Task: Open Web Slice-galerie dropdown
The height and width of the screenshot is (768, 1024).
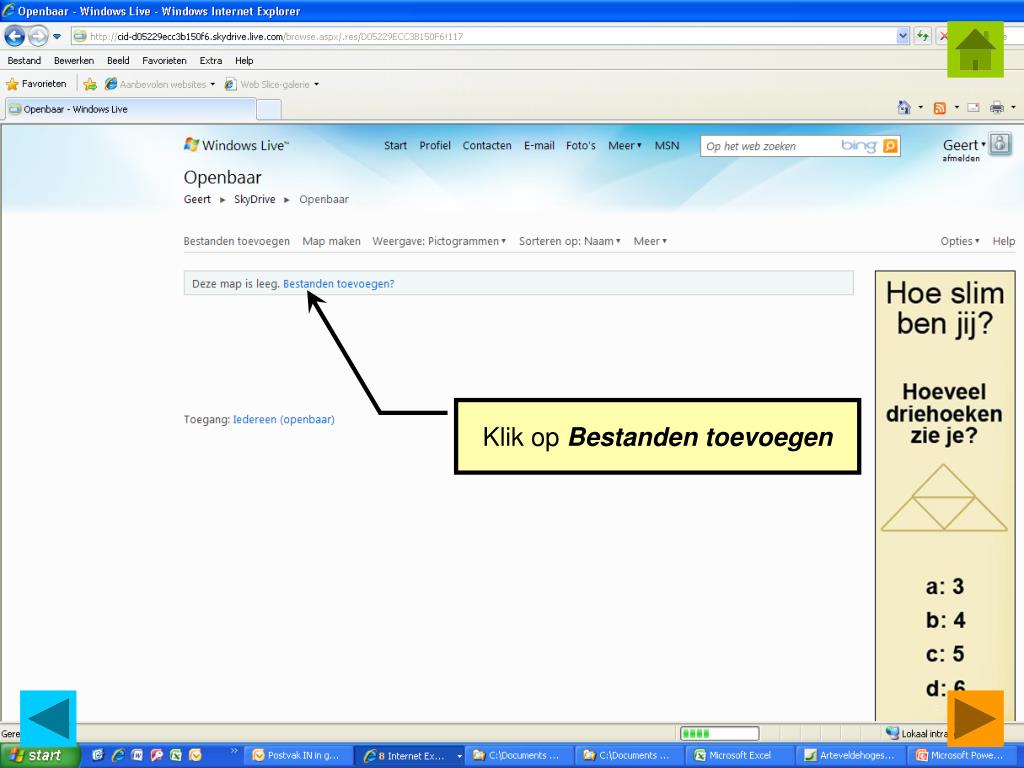Action: click(272, 84)
